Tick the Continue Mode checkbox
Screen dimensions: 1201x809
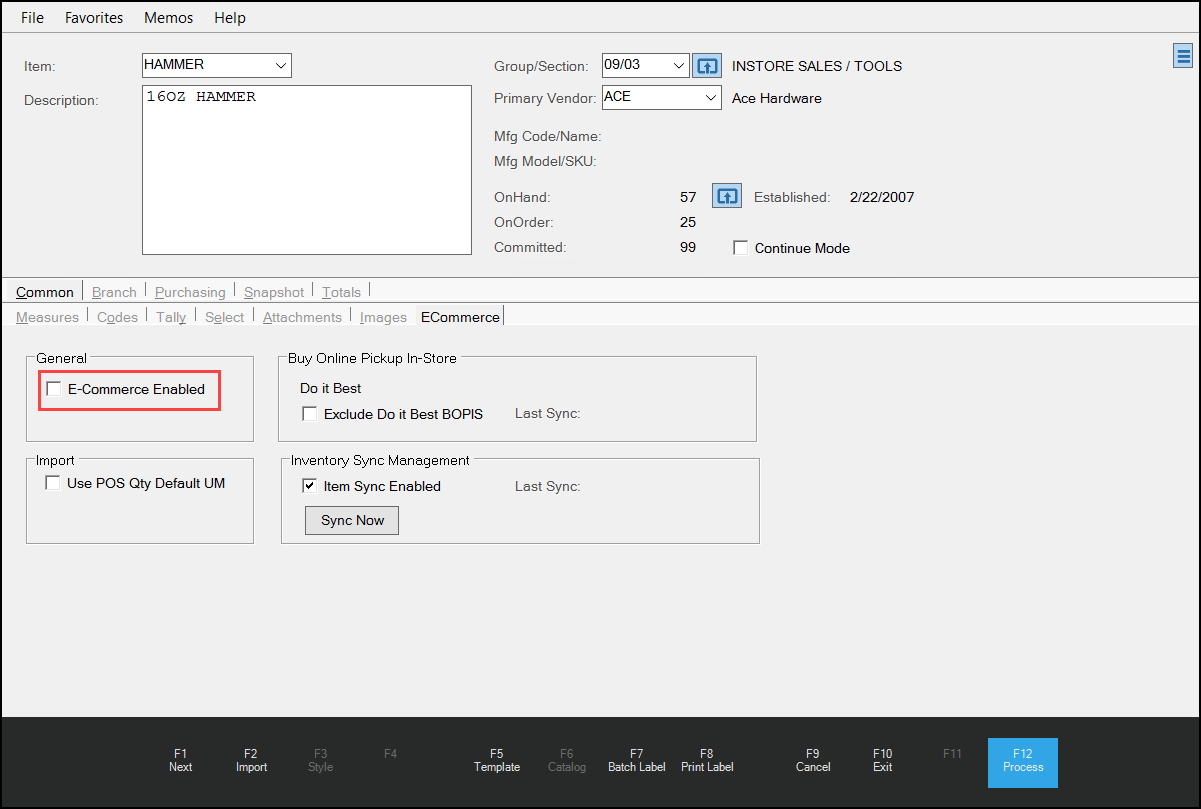741,248
